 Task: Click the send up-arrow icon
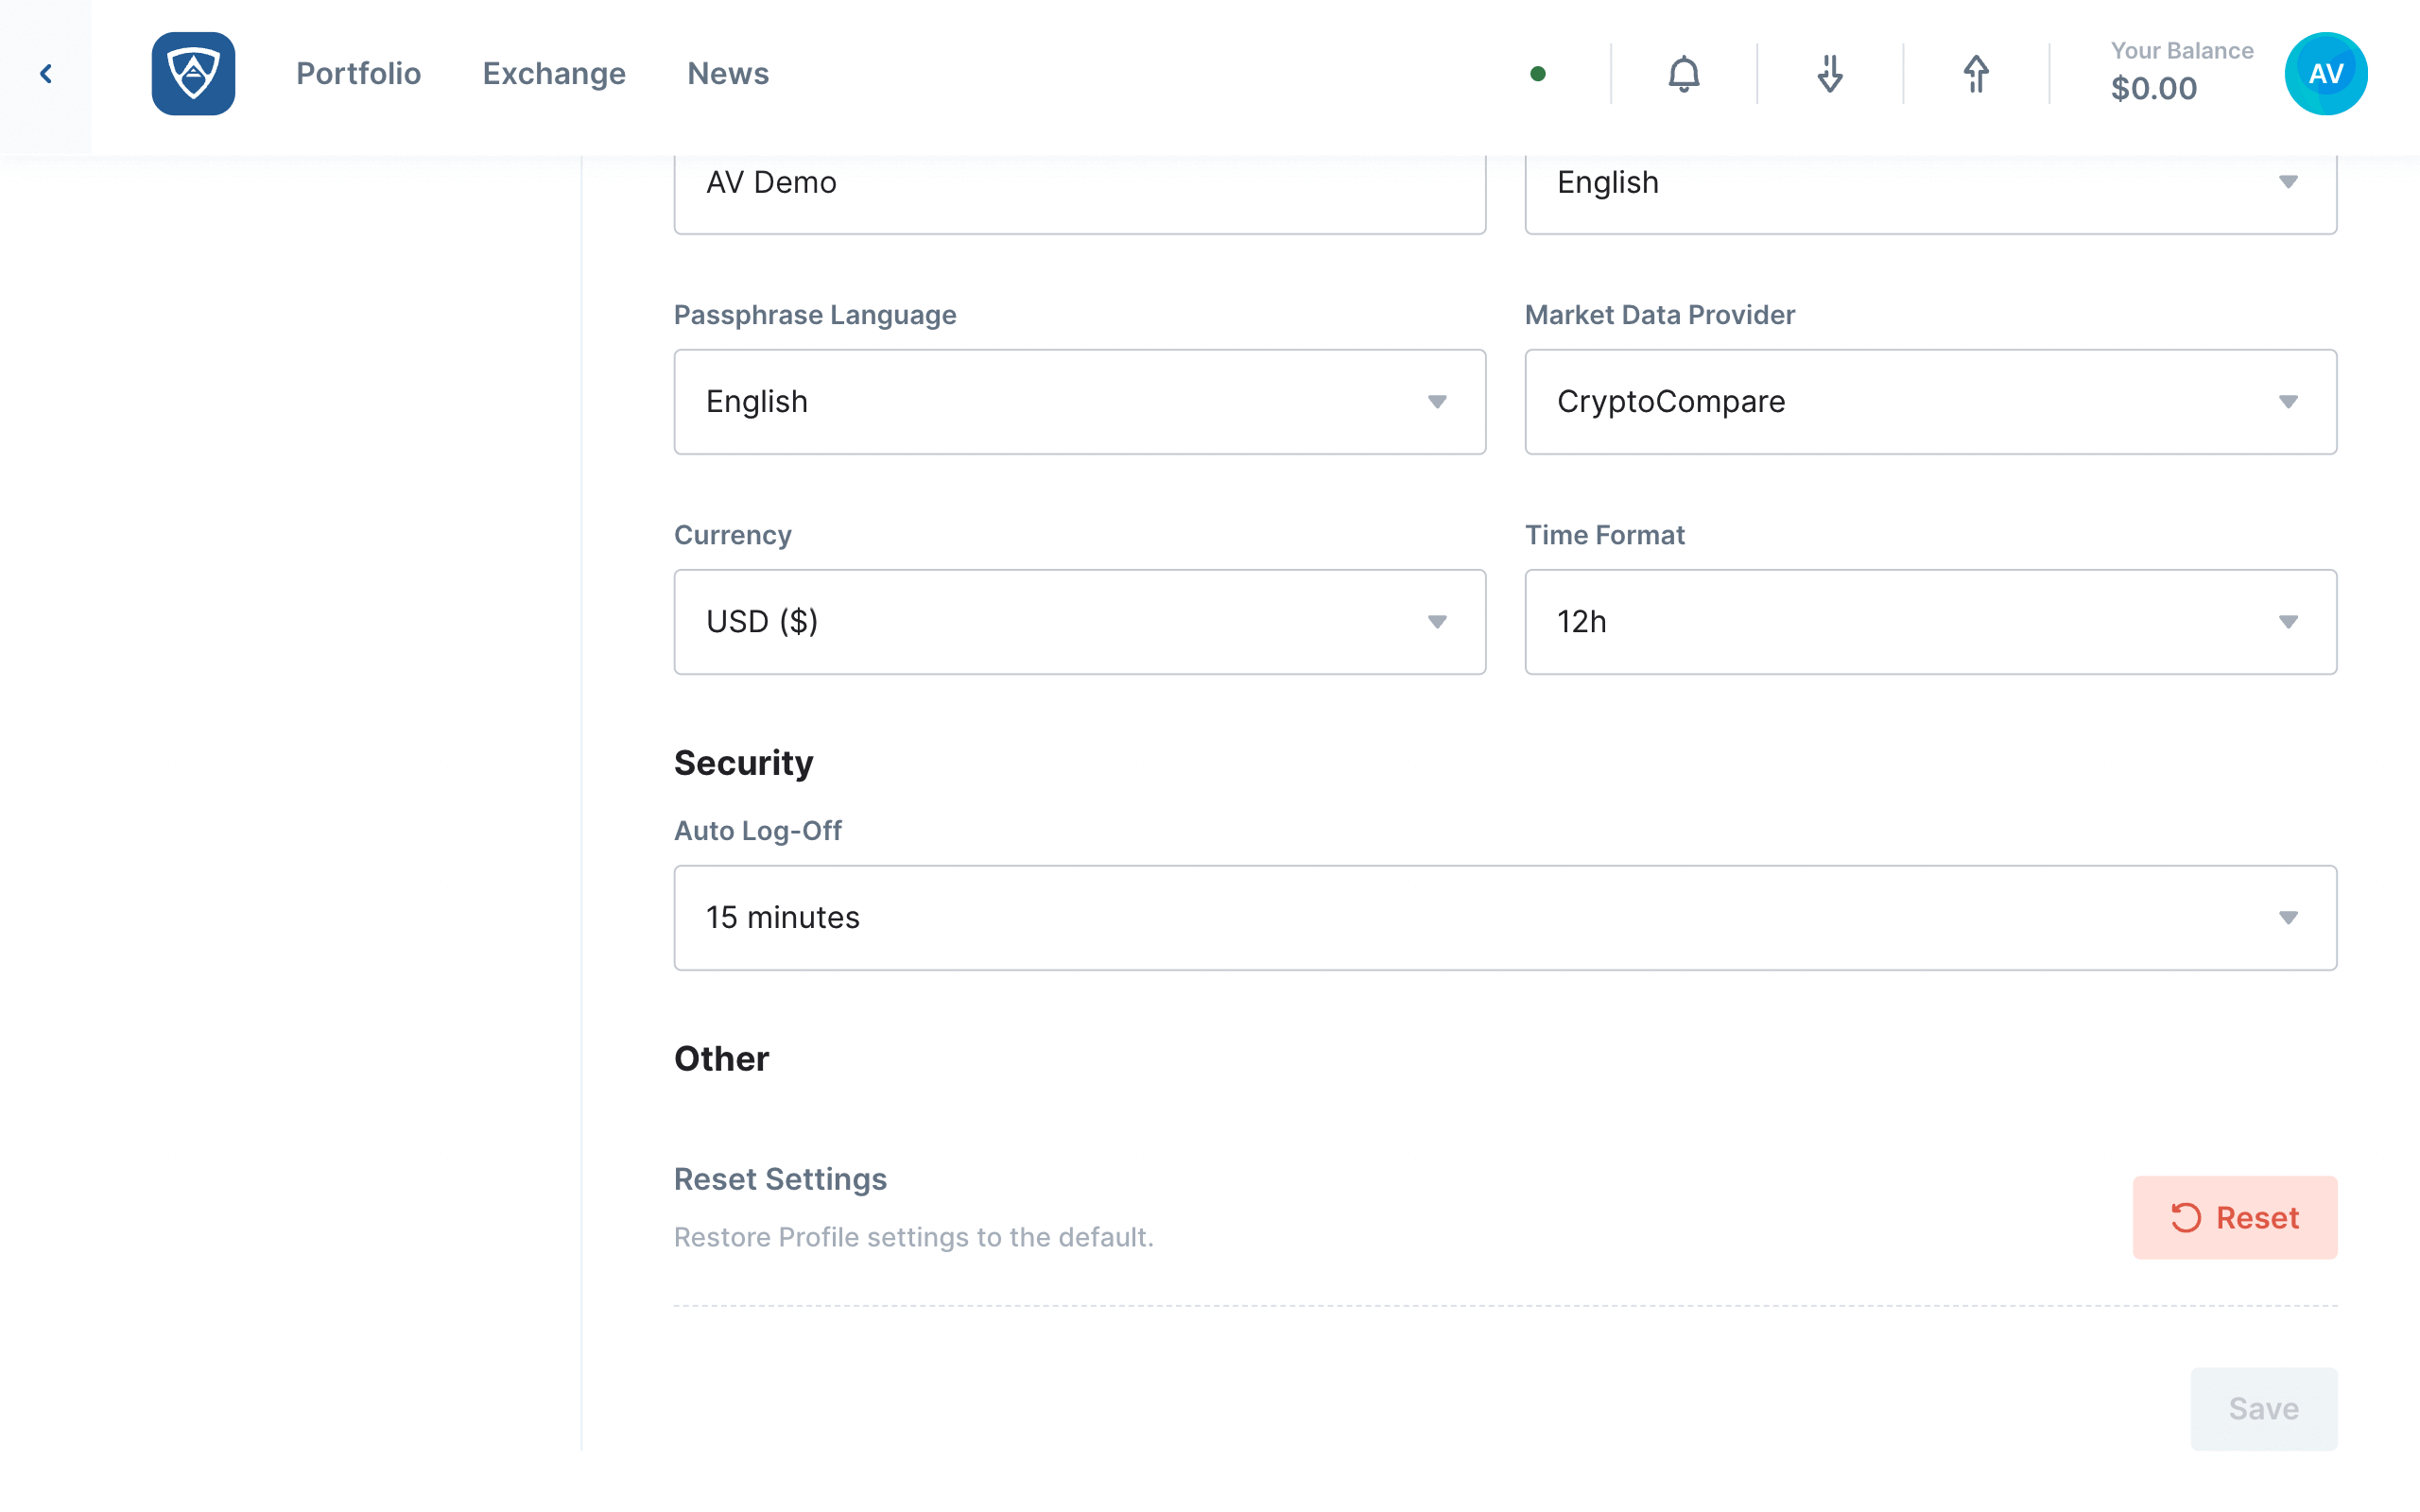click(1976, 74)
